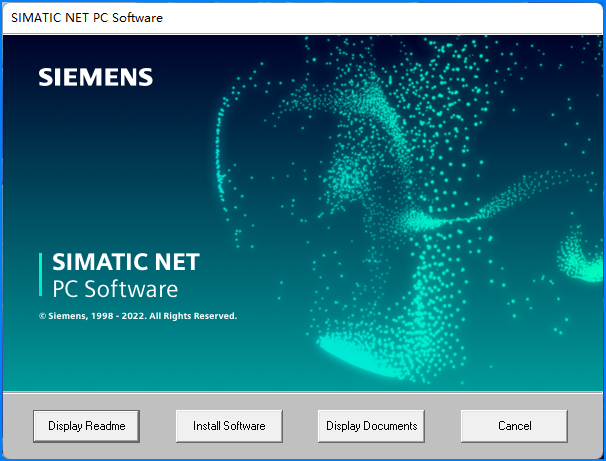Click the Siemens copyright notice text
This screenshot has width=606, height=461.
[x=138, y=316]
